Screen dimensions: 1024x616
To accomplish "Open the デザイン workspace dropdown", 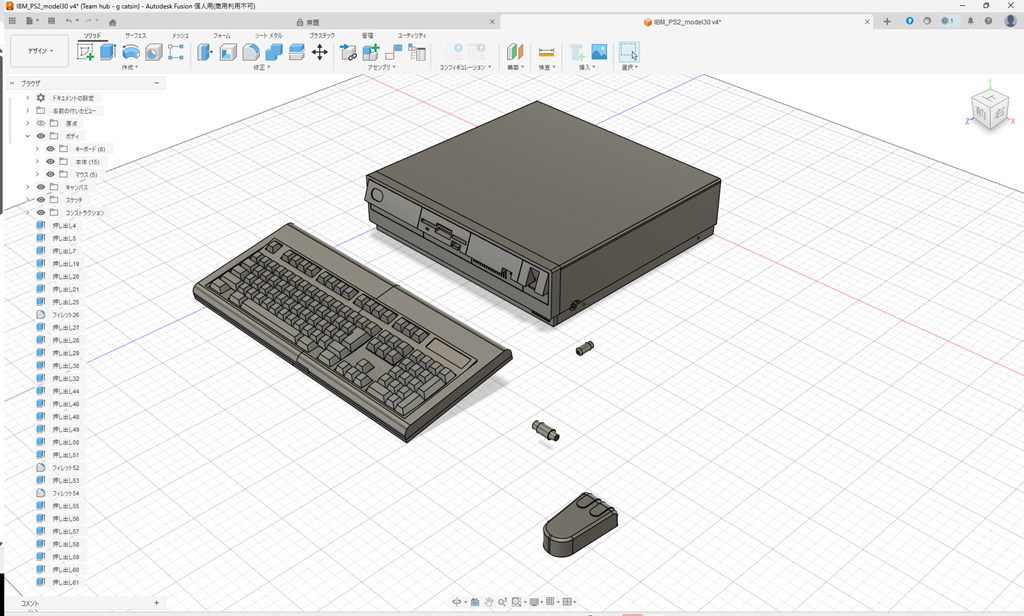I will tap(40, 51).
